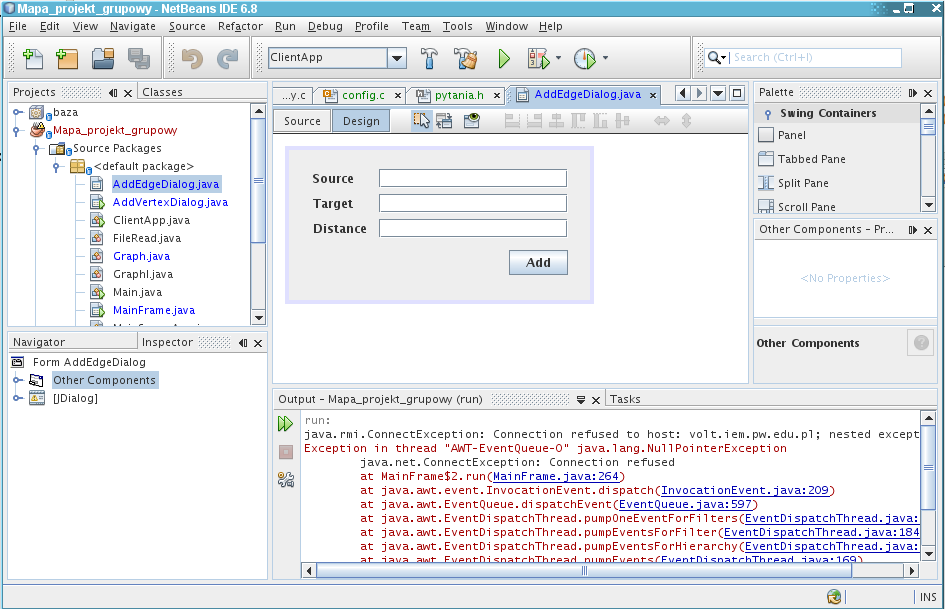
Task: Minimize the Palette panel
Action: [912, 93]
